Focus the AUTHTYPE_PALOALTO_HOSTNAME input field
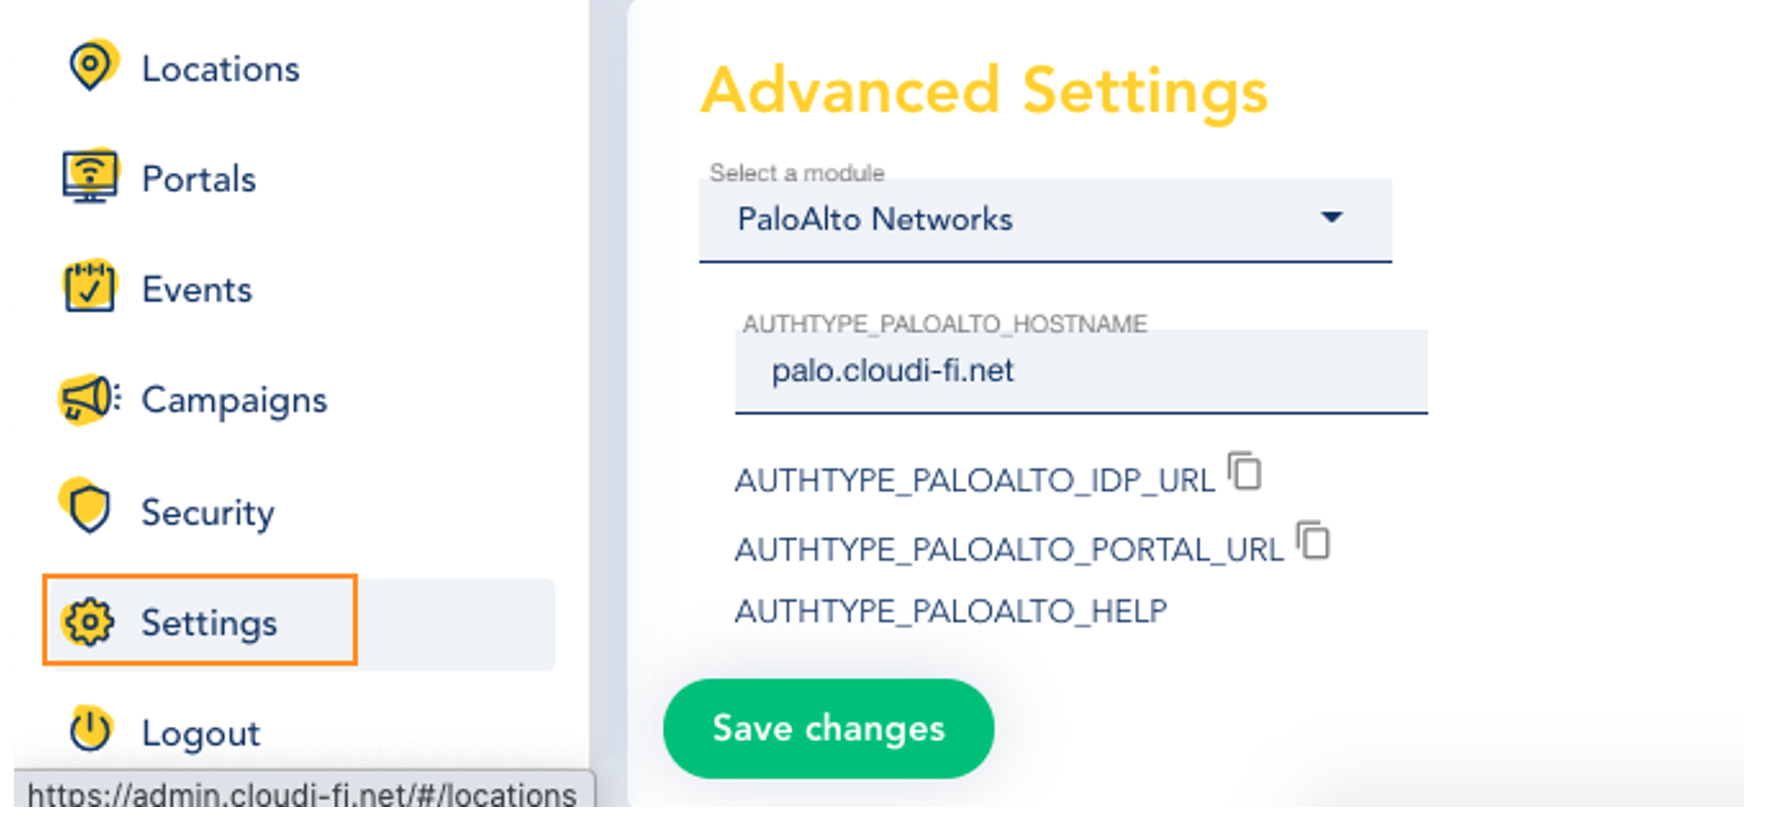The width and height of the screenshot is (1778, 834). [1081, 371]
